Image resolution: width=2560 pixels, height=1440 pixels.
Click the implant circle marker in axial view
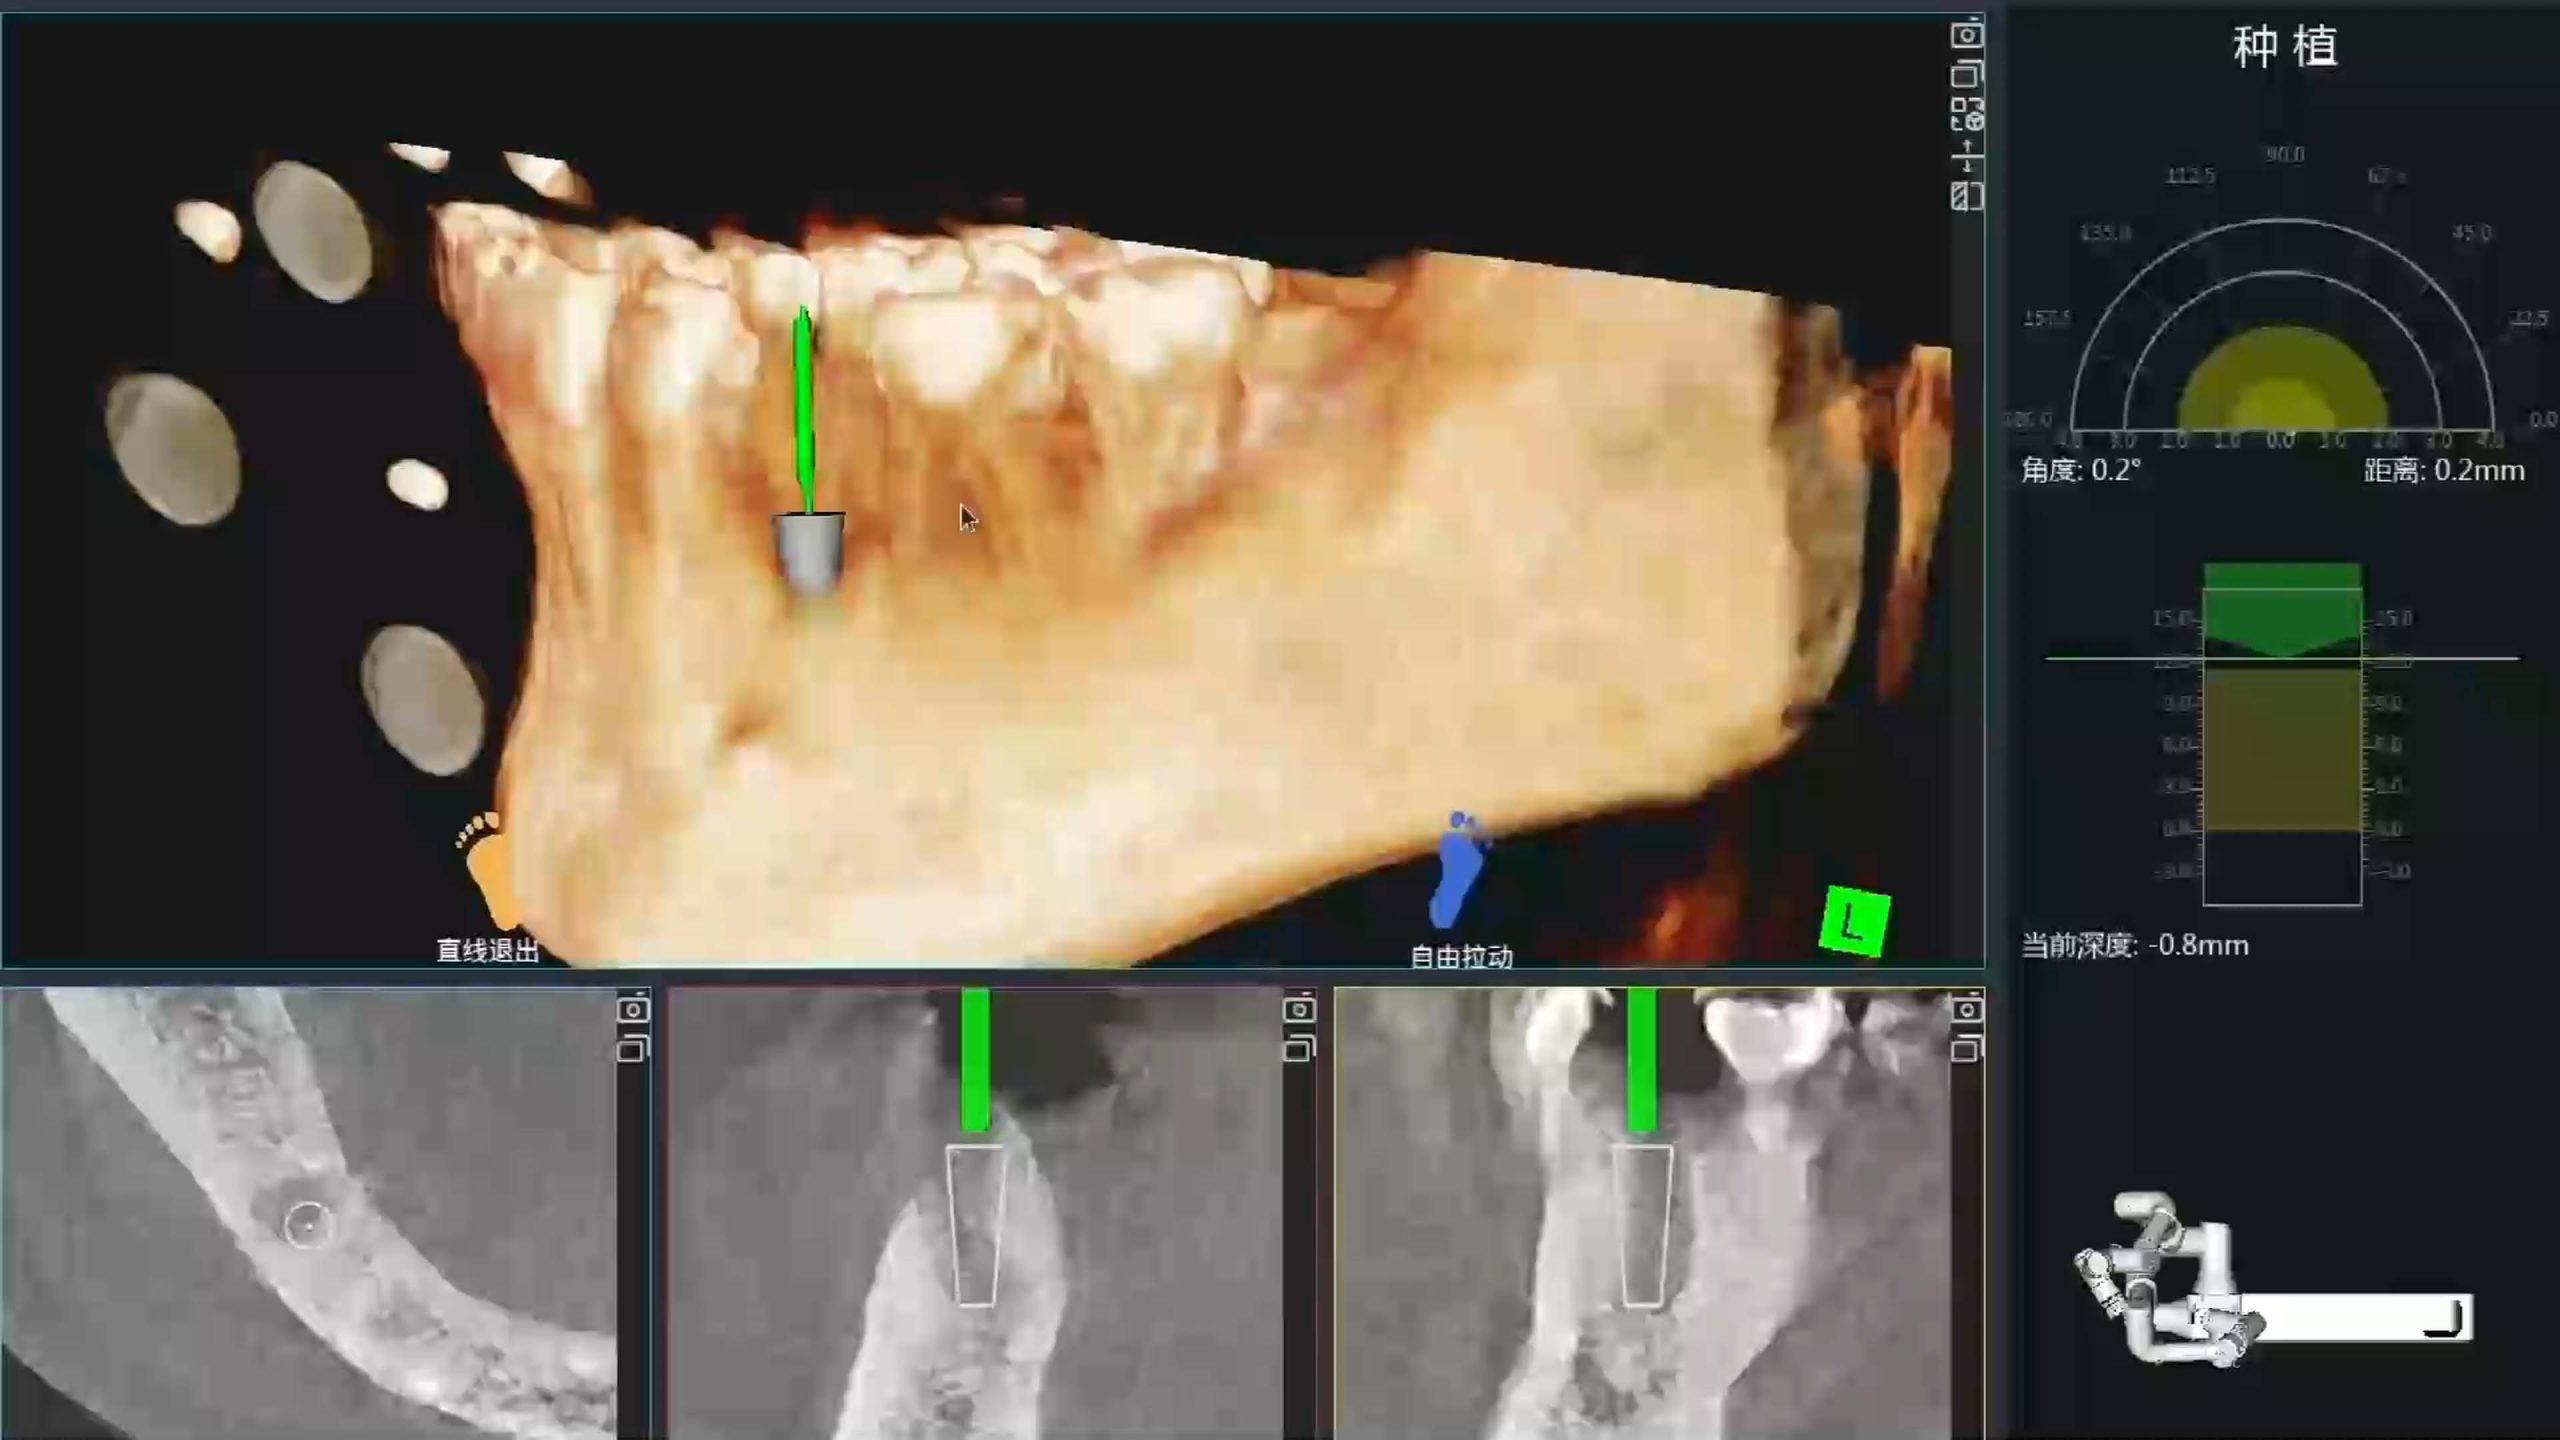pyautogui.click(x=307, y=1224)
